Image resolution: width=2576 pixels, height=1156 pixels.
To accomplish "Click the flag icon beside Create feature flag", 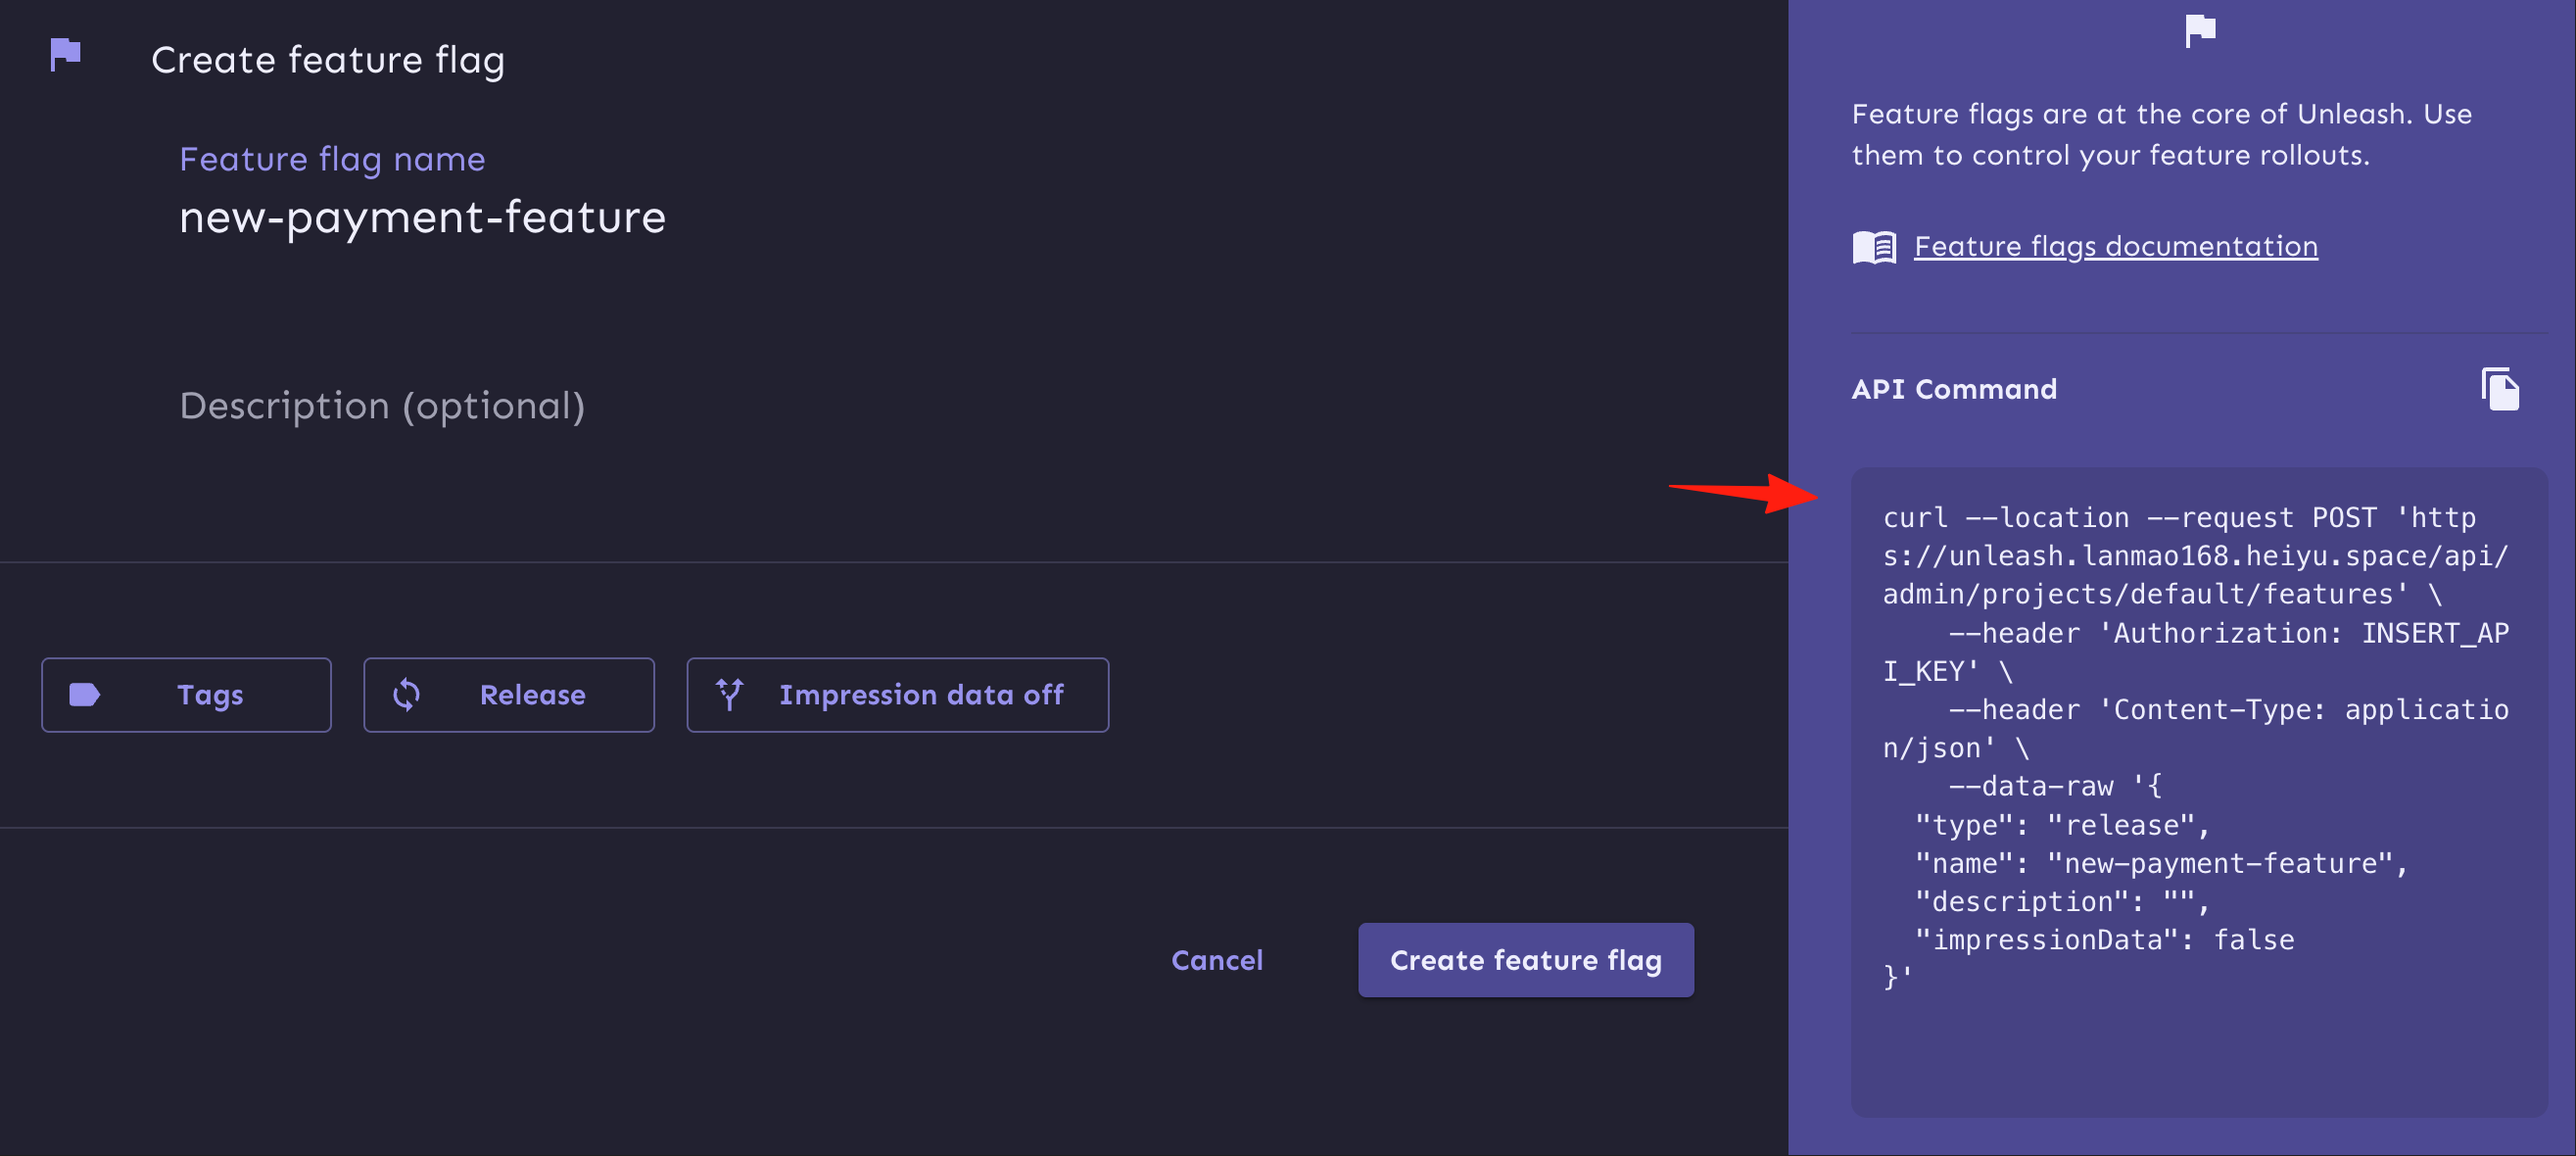I will click(x=65, y=54).
